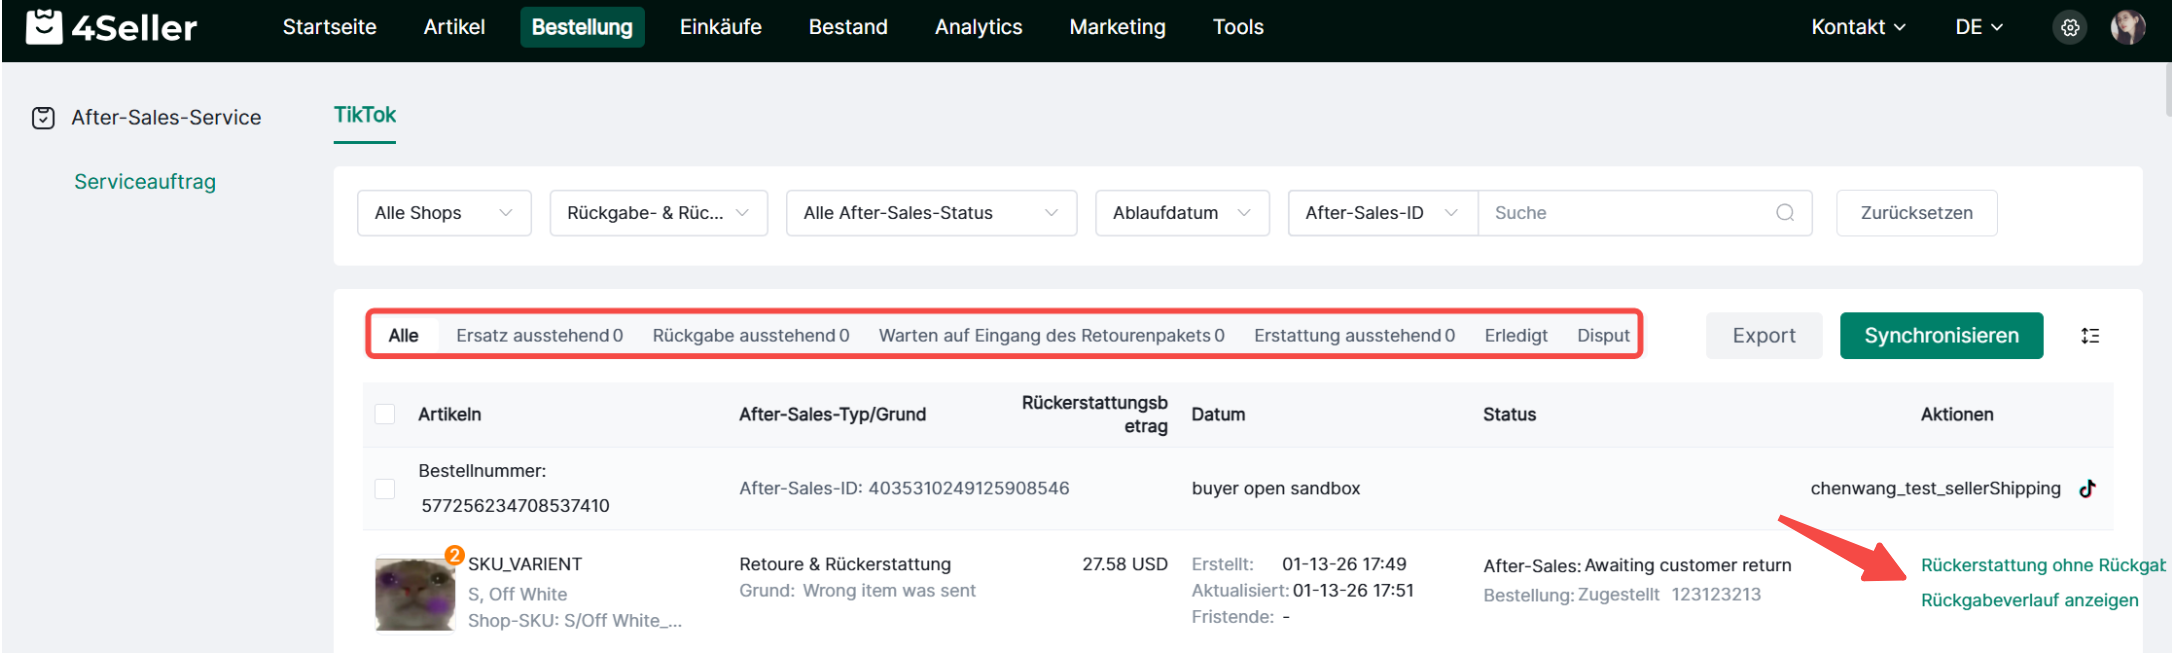Image resolution: width=2172 pixels, height=653 pixels.
Task: Click the search magnifier icon
Action: 1784,213
